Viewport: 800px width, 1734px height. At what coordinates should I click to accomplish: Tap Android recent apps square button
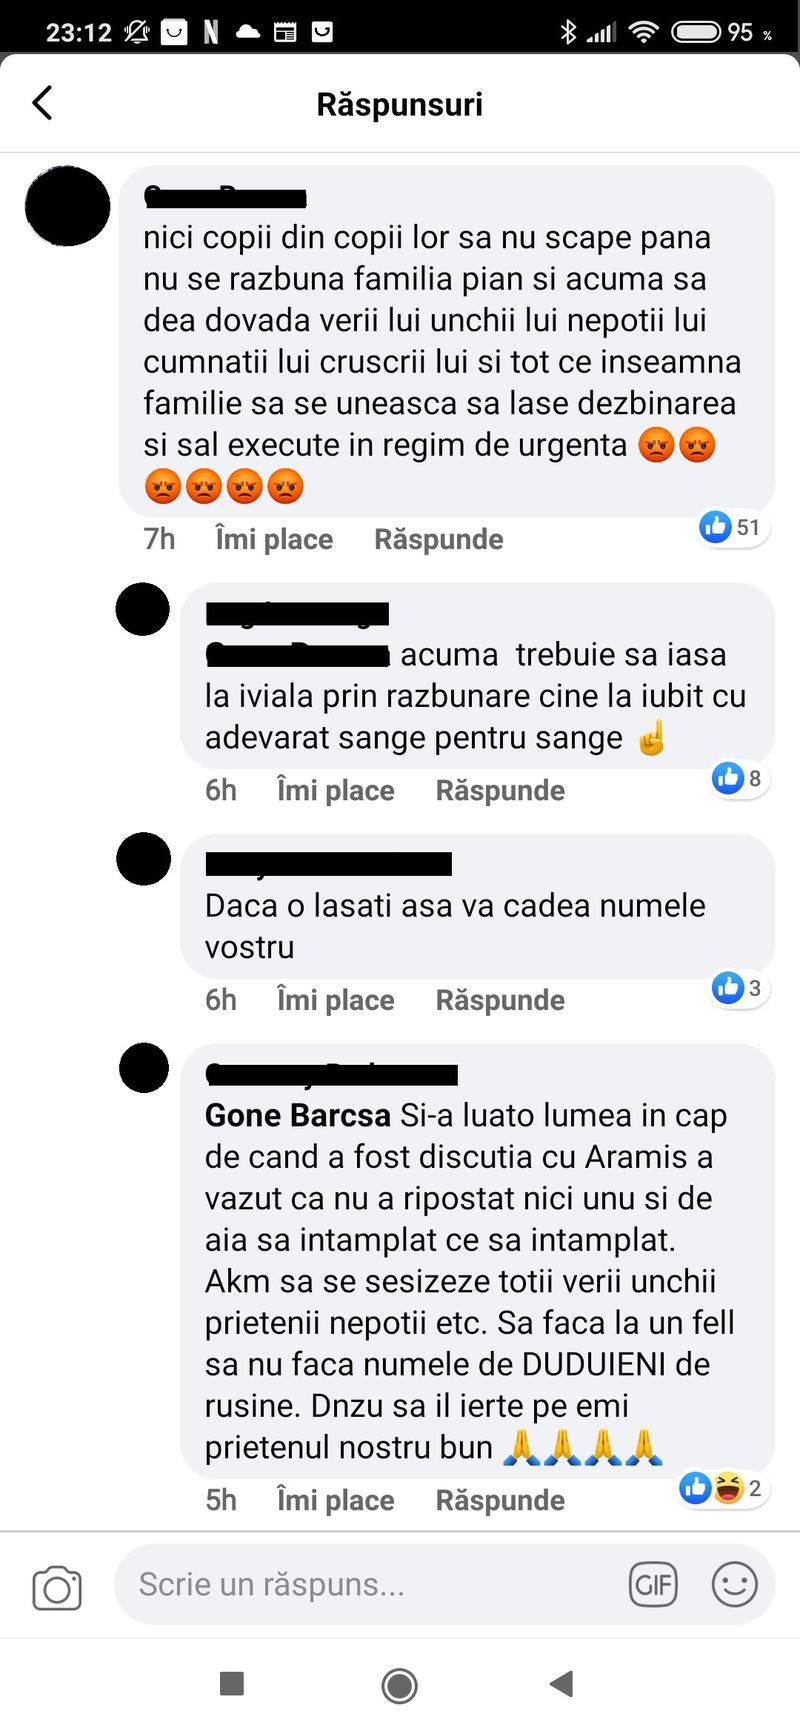(x=232, y=1684)
